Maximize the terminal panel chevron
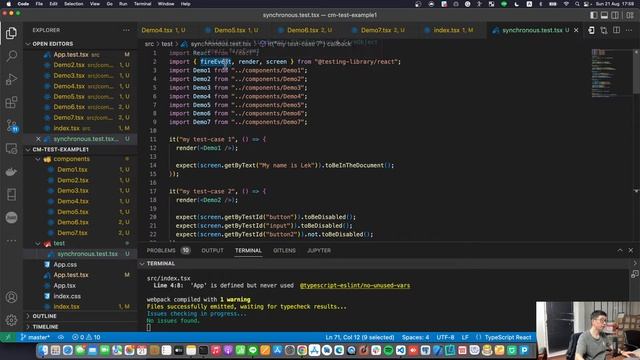The image size is (640, 360). [620, 250]
